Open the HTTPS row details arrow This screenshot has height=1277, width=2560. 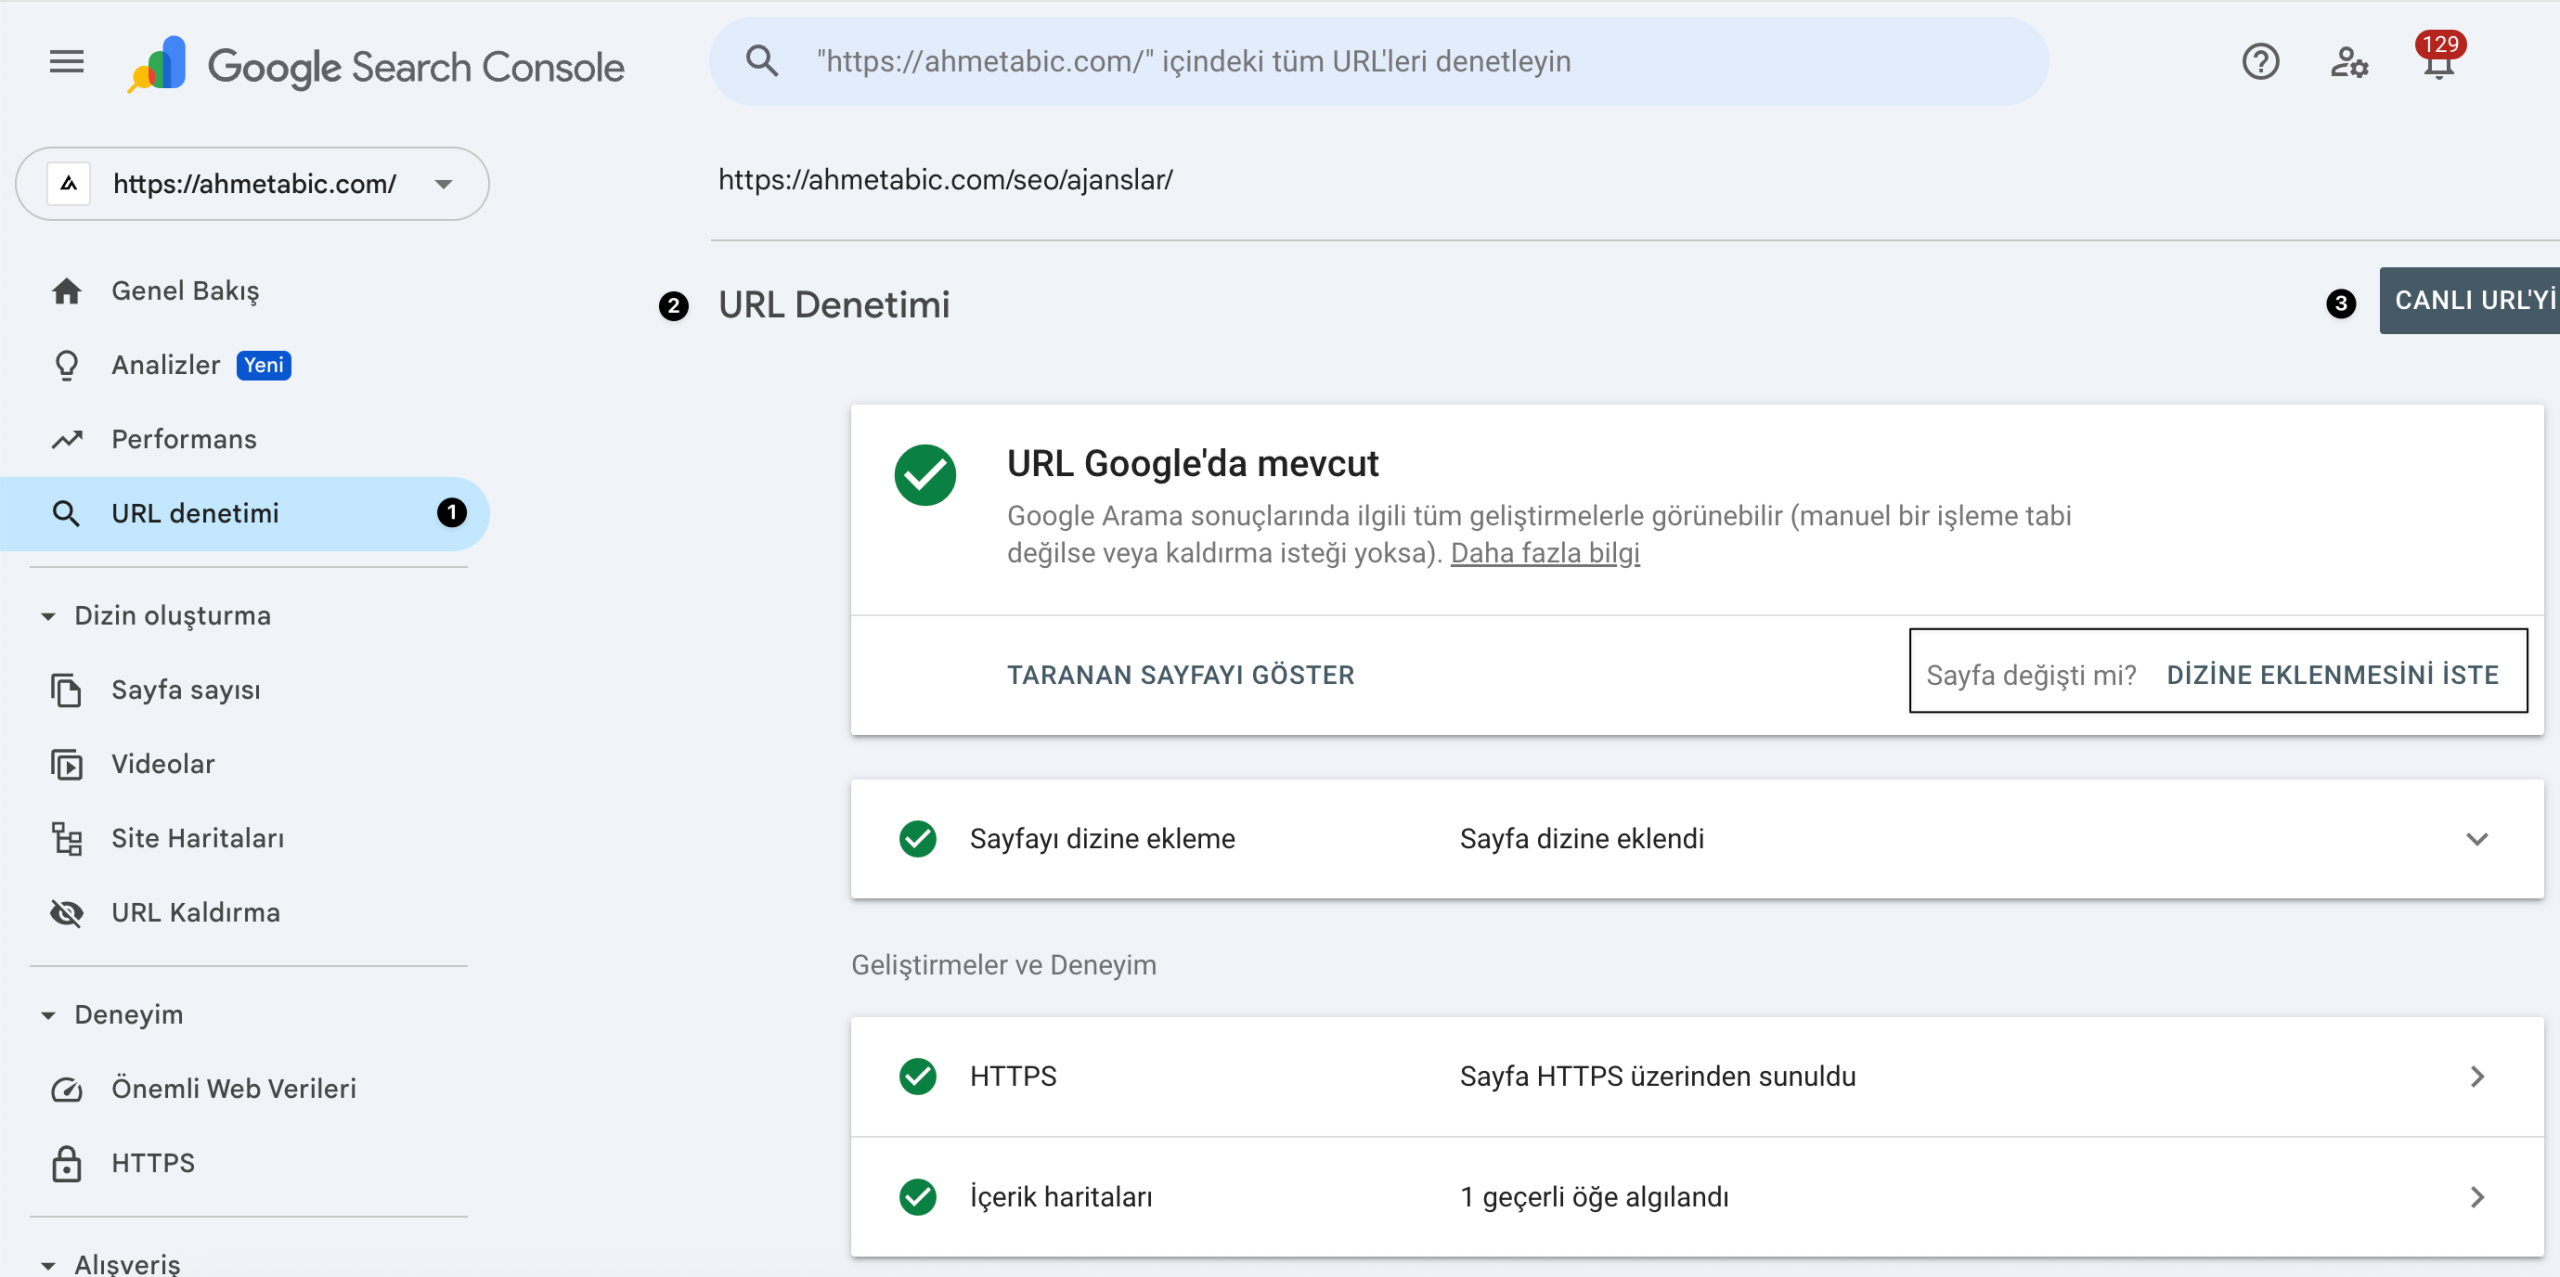[2477, 1077]
